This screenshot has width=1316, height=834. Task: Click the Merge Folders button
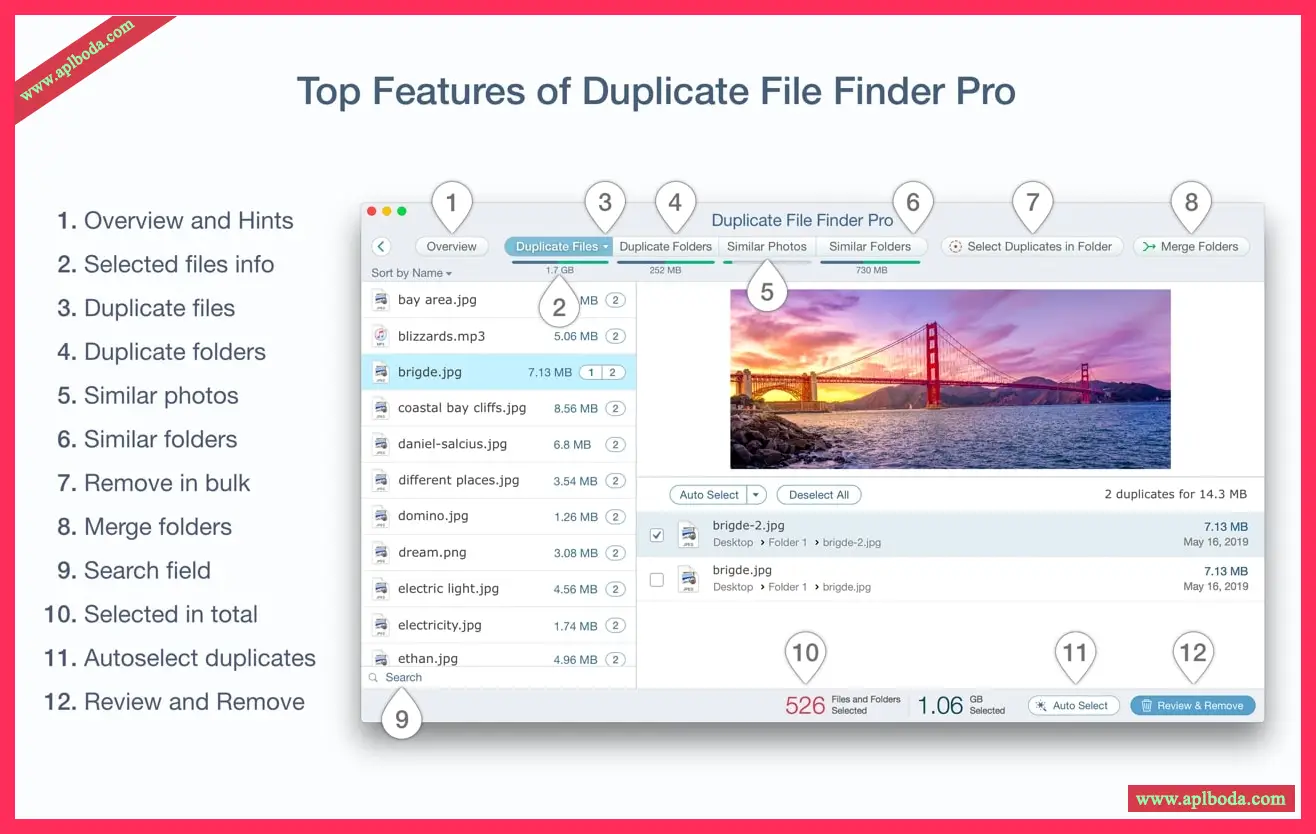1191,246
